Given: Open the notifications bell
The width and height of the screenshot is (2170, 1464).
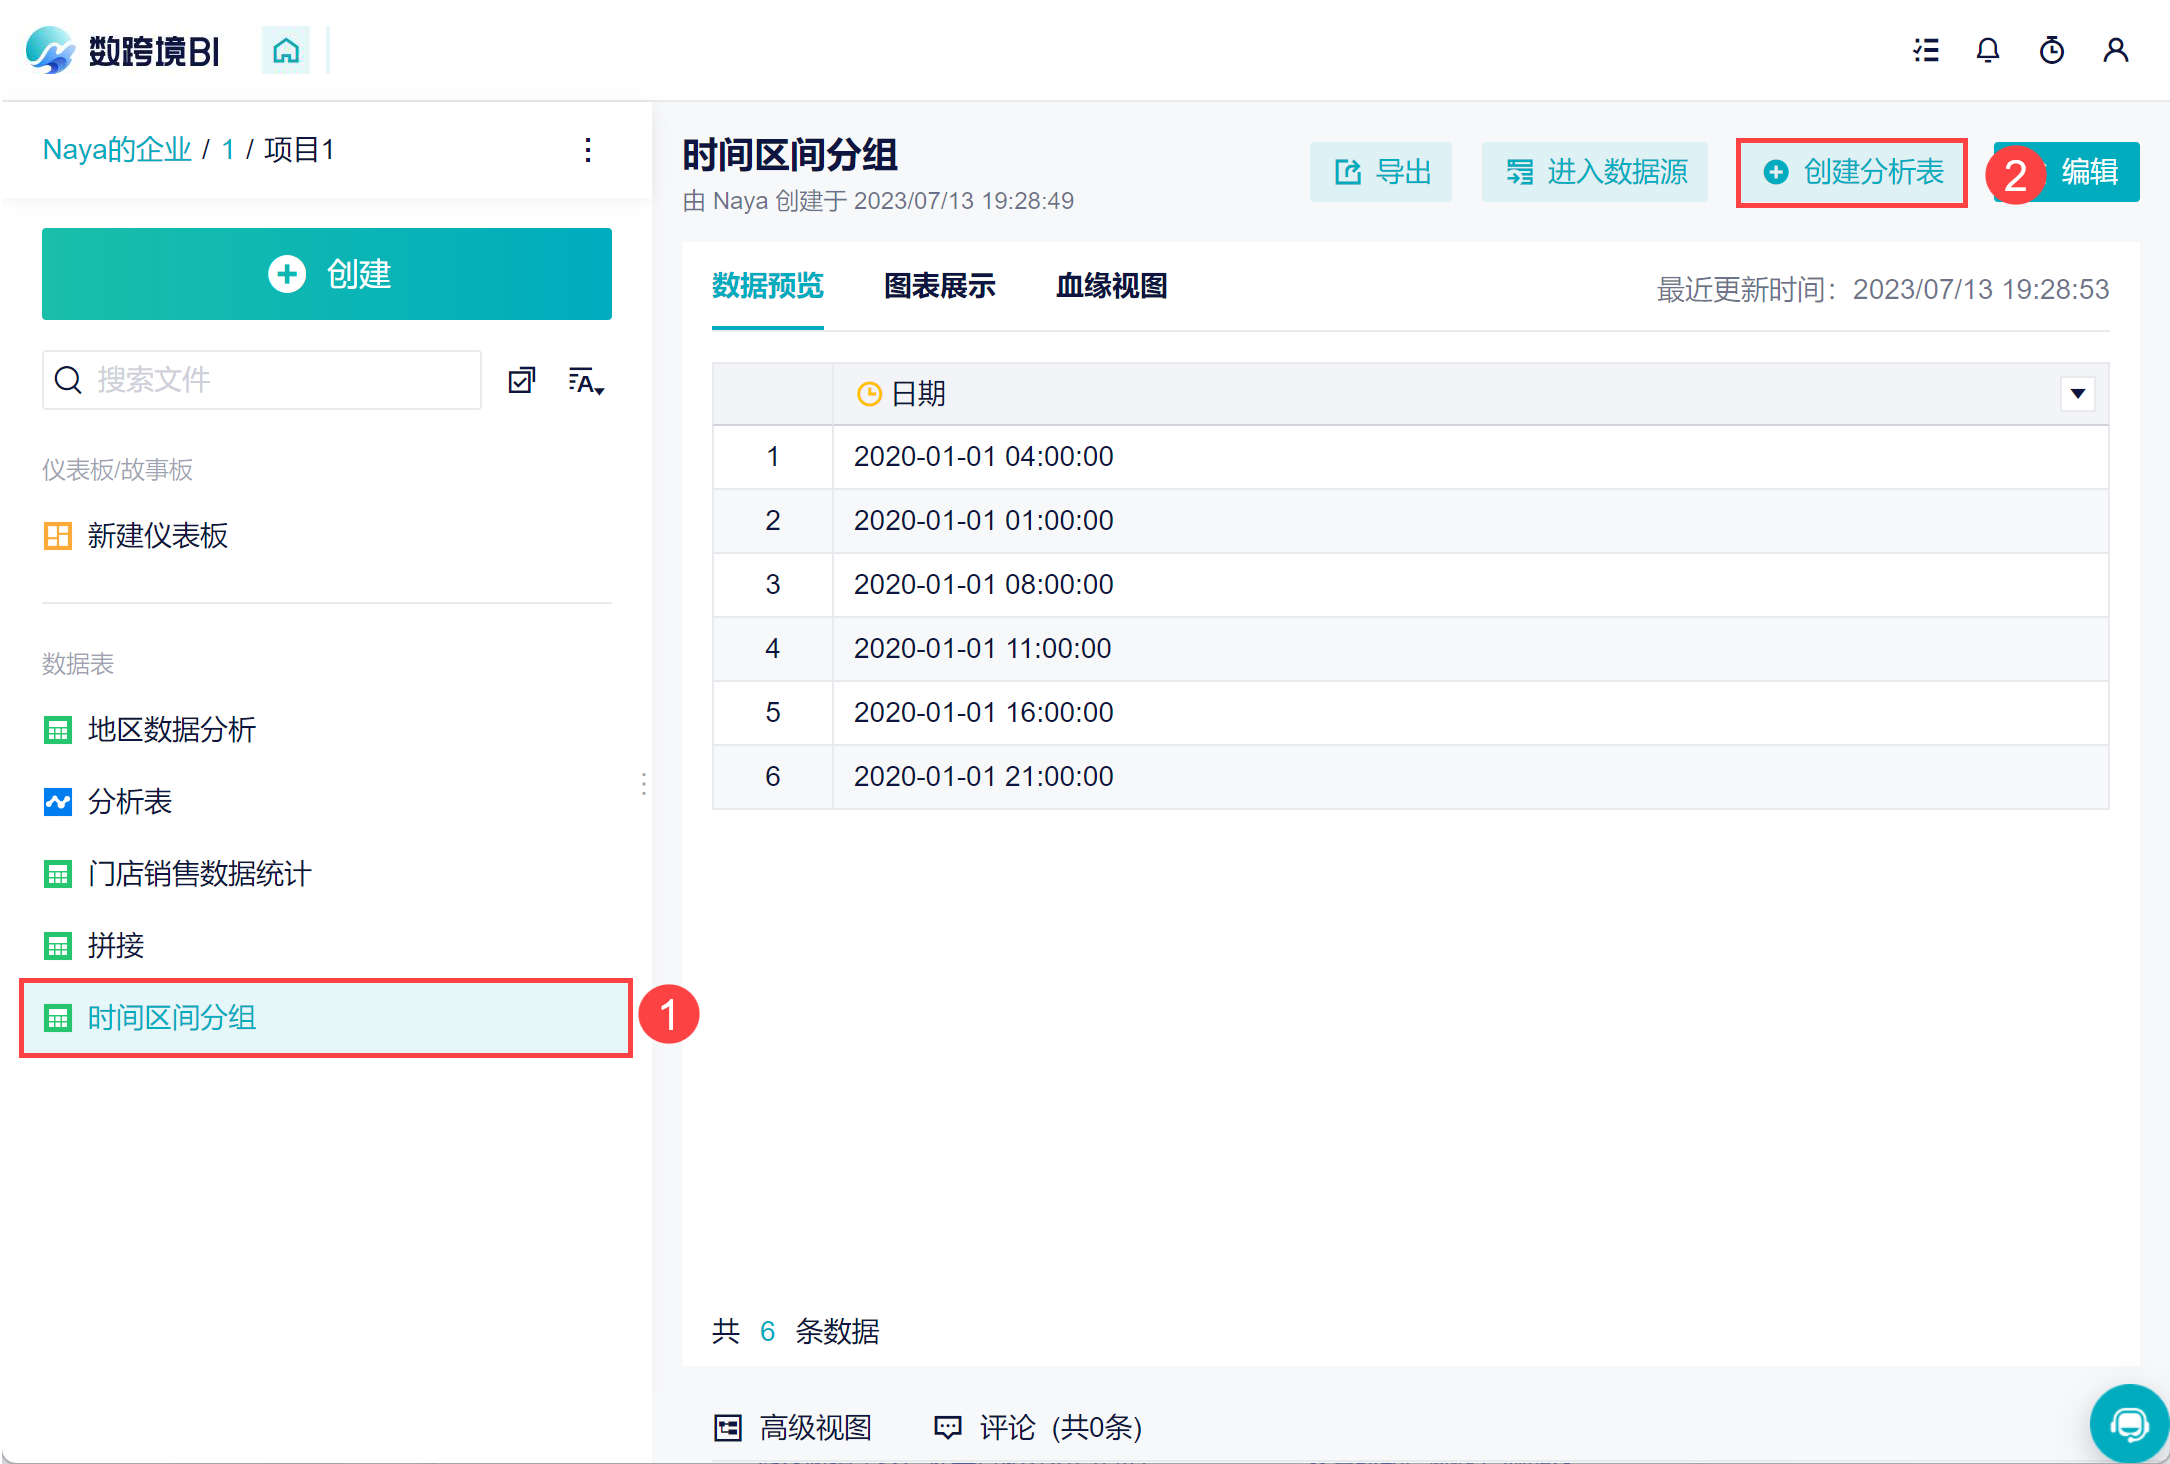Looking at the screenshot, I should (1988, 50).
